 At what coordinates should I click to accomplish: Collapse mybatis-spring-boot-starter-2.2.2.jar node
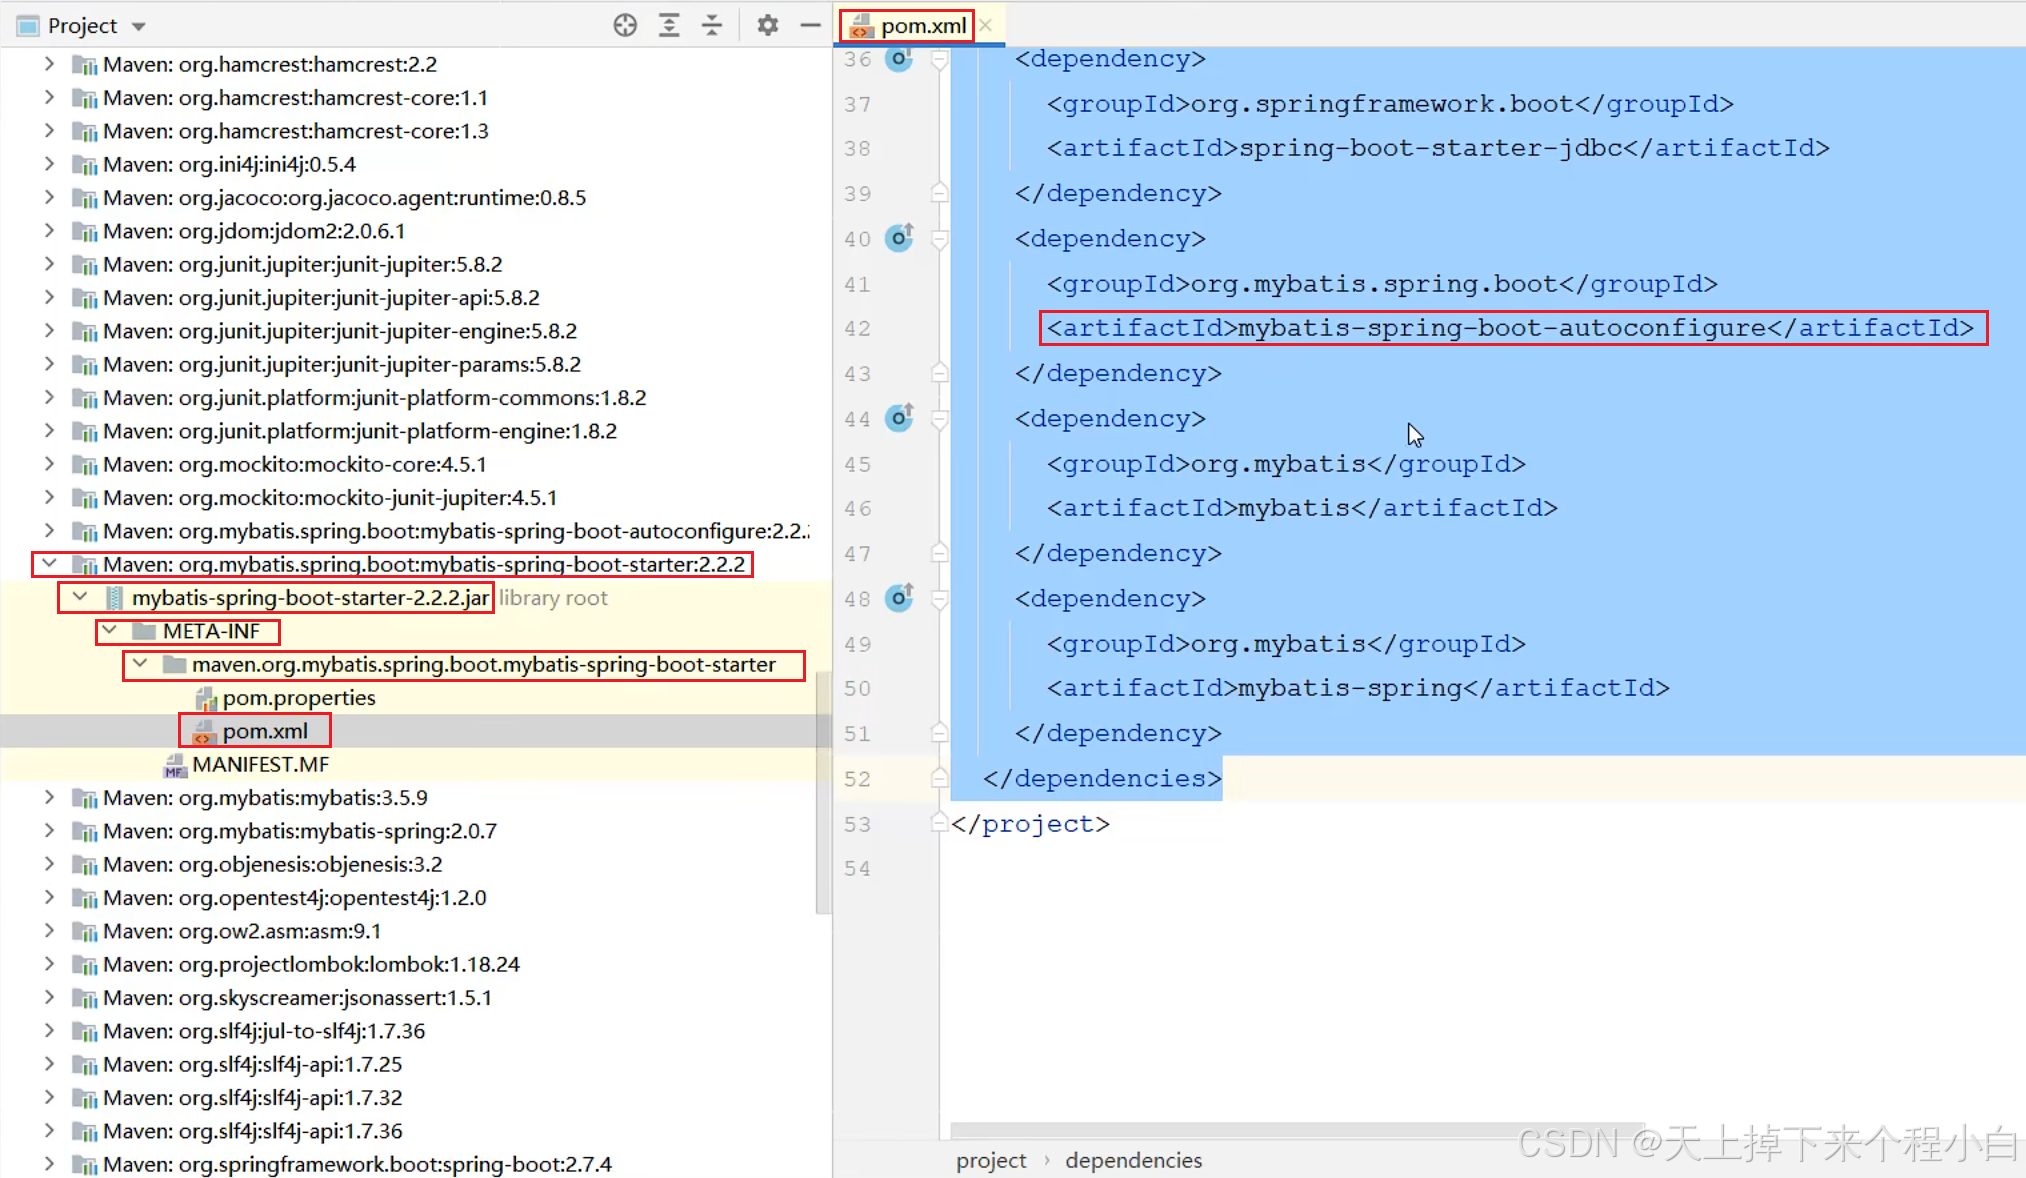coord(80,598)
